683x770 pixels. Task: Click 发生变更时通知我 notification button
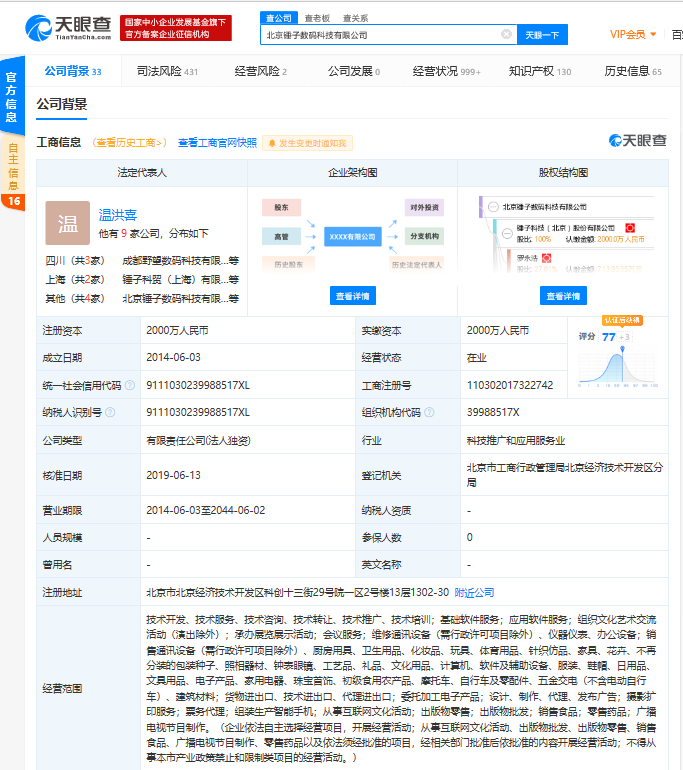coord(307,143)
